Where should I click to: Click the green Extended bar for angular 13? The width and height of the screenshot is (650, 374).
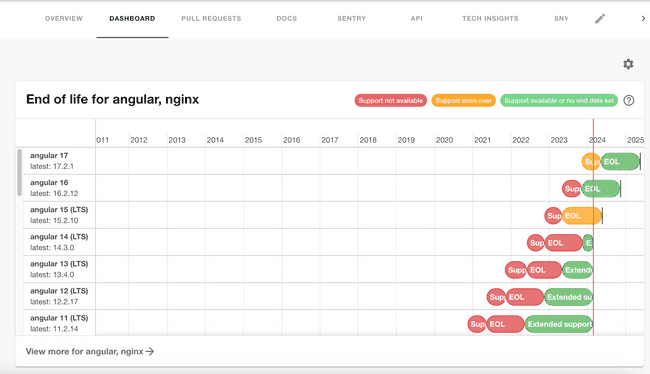pyautogui.click(x=577, y=270)
